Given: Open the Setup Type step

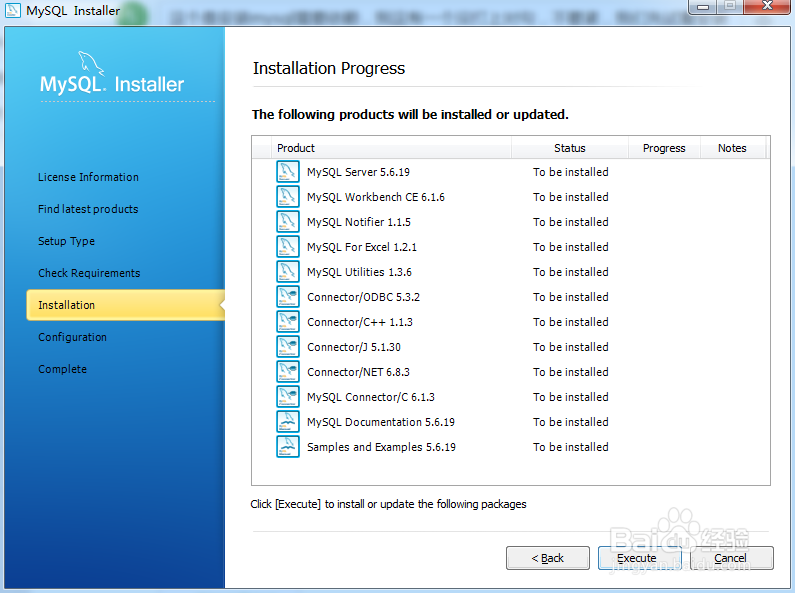Looking at the screenshot, I should coord(66,241).
